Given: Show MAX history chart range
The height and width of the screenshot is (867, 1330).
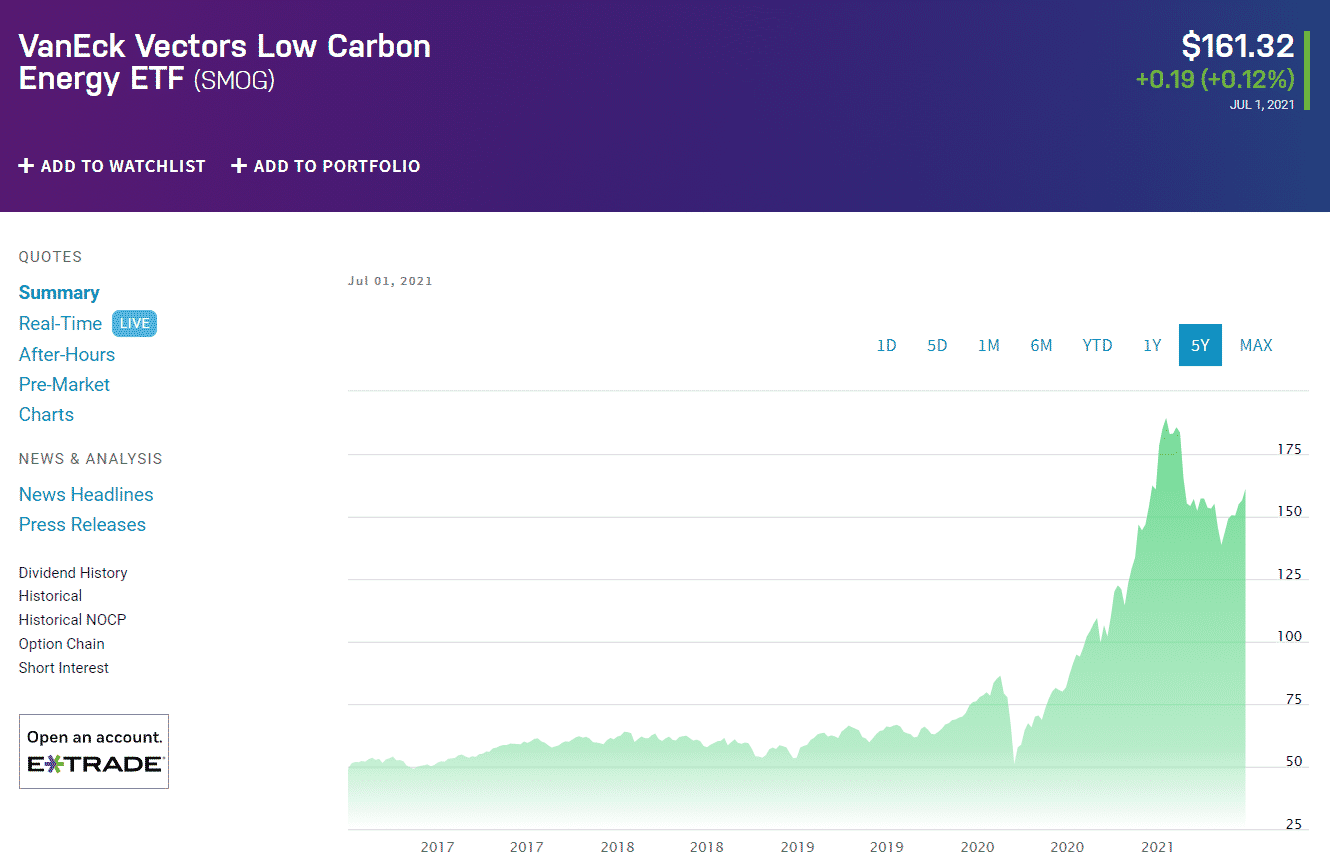Looking at the screenshot, I should (x=1256, y=345).
